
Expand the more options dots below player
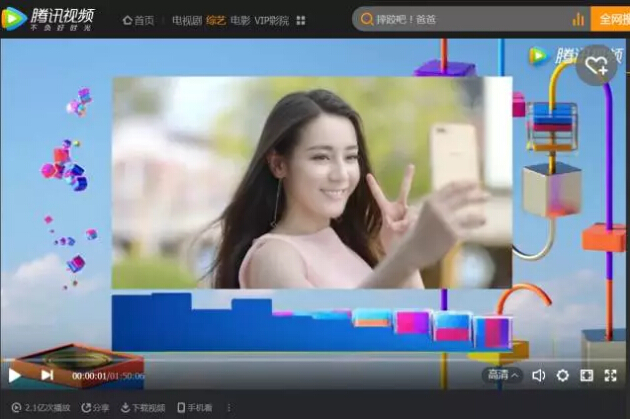228,408
